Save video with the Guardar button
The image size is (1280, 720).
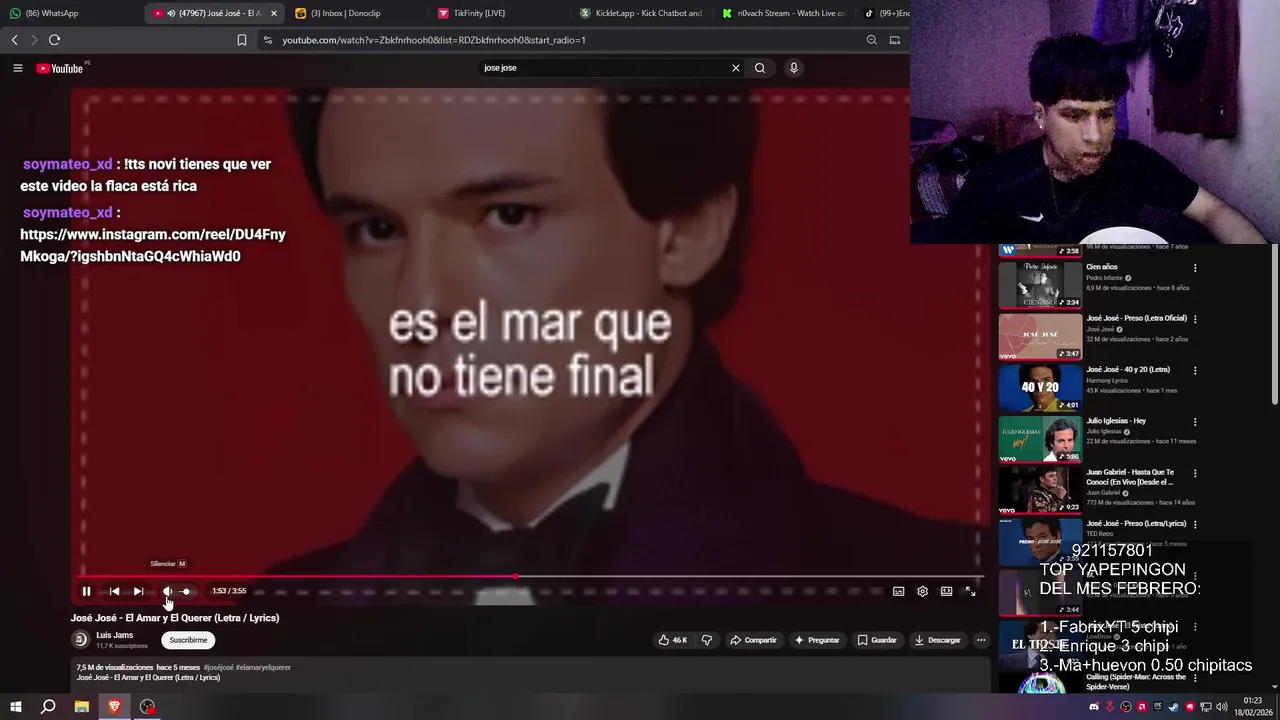point(877,640)
